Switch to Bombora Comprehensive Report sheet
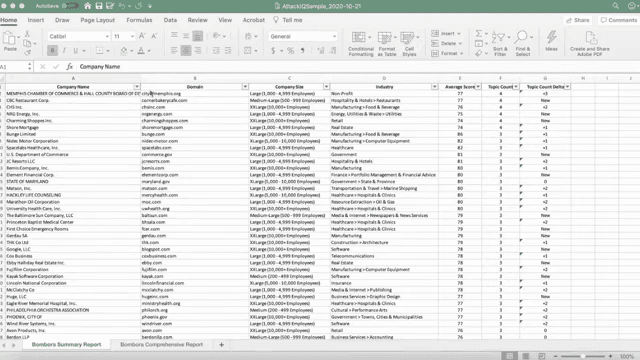This screenshot has height=360, width=640. [162, 344]
